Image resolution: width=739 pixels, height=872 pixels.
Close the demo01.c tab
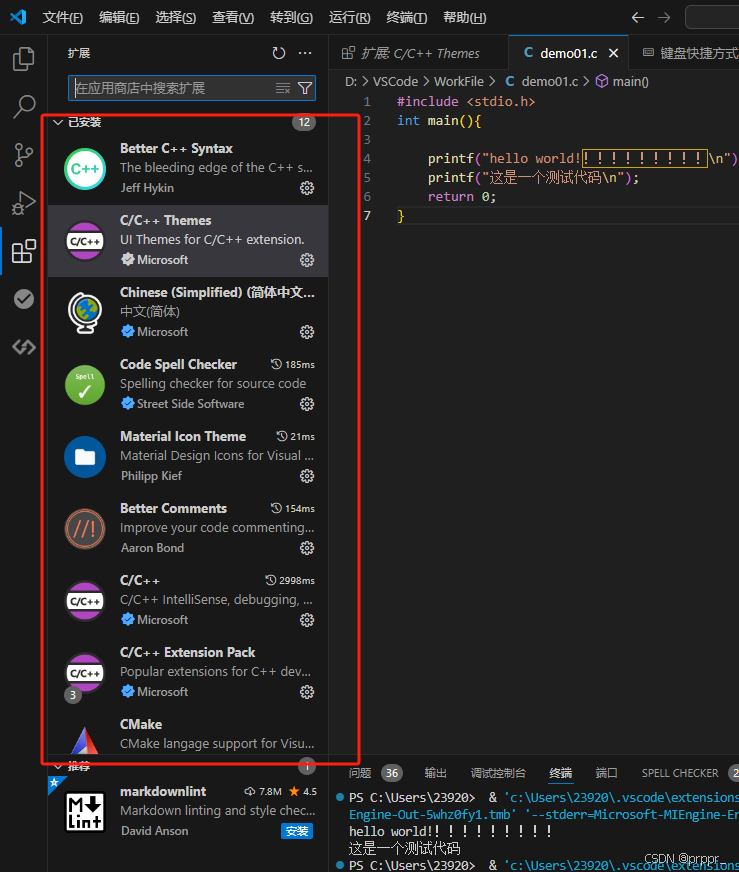[x=613, y=53]
